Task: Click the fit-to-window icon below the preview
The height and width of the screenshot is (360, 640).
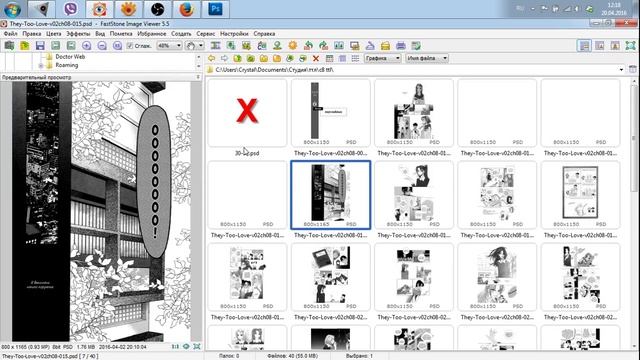Action: coord(197,347)
